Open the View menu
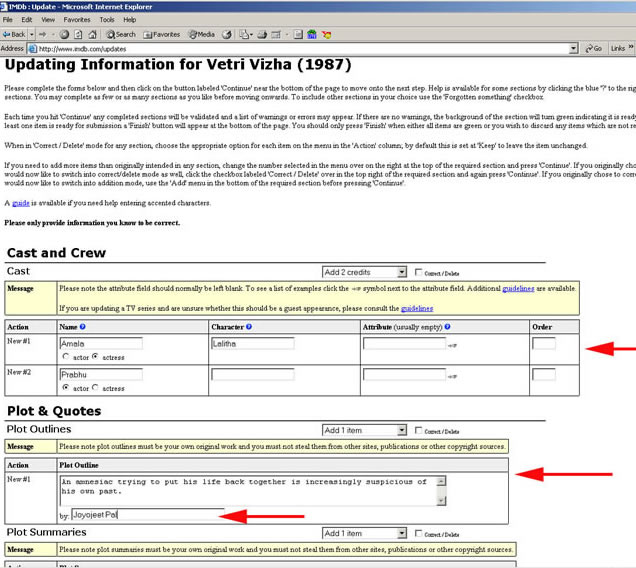The image size is (636, 568). pos(48,19)
